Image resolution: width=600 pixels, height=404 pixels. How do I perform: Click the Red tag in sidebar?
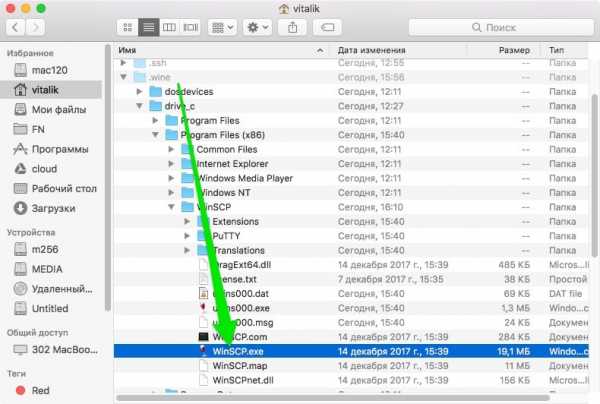pyautogui.click(x=40, y=390)
